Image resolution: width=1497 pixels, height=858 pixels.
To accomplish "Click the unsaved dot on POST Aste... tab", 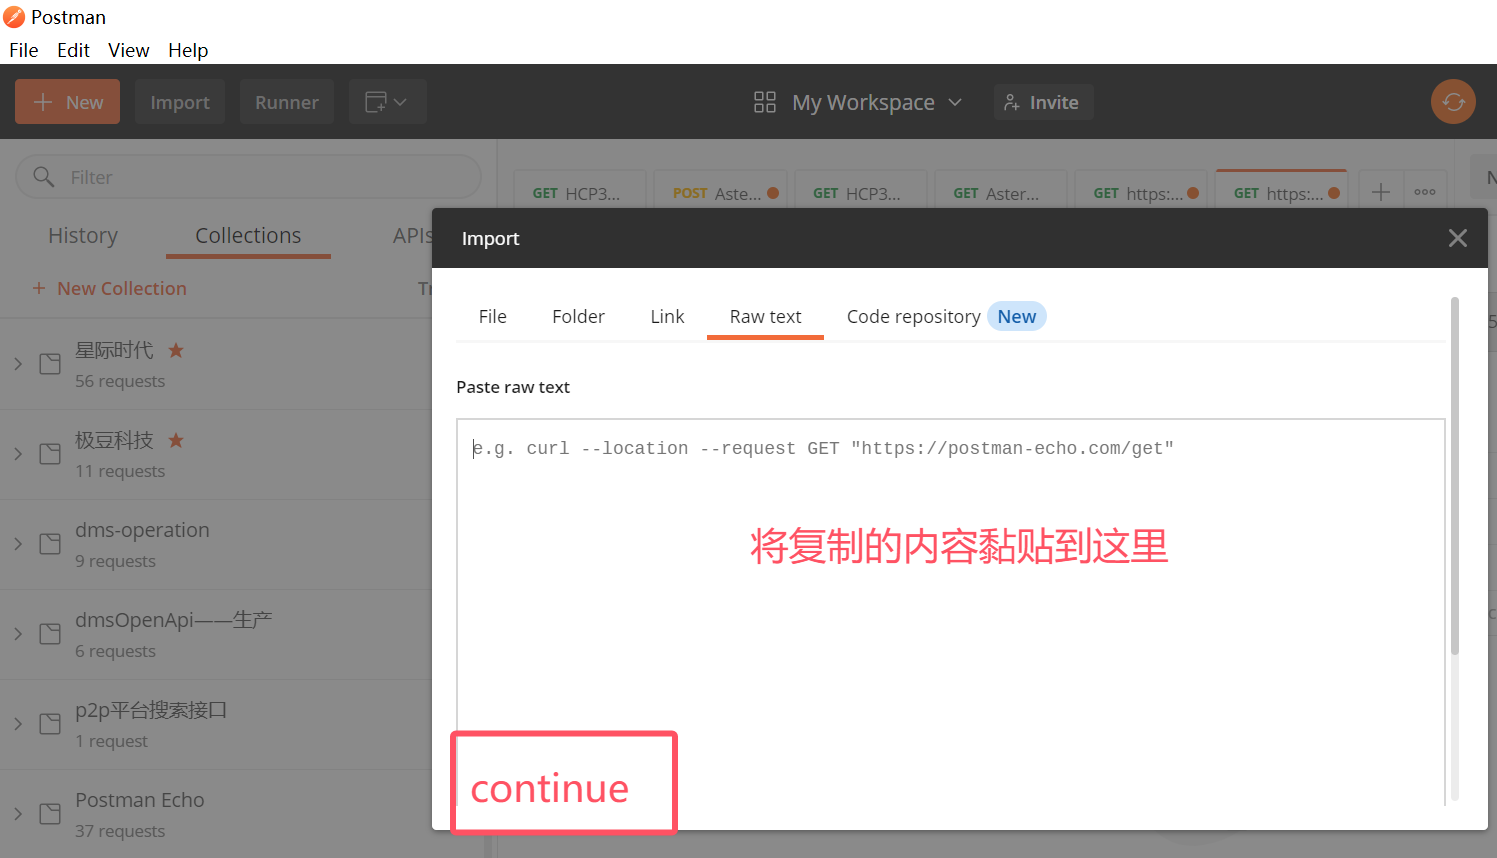I will pos(773,193).
